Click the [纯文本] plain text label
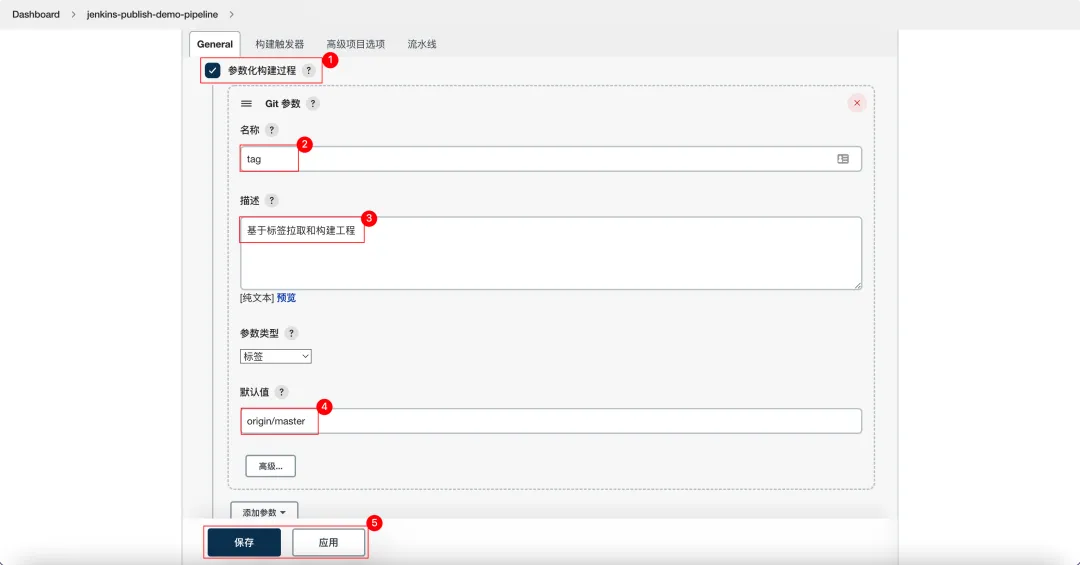Viewport: 1080px width, 565px height. [257, 298]
